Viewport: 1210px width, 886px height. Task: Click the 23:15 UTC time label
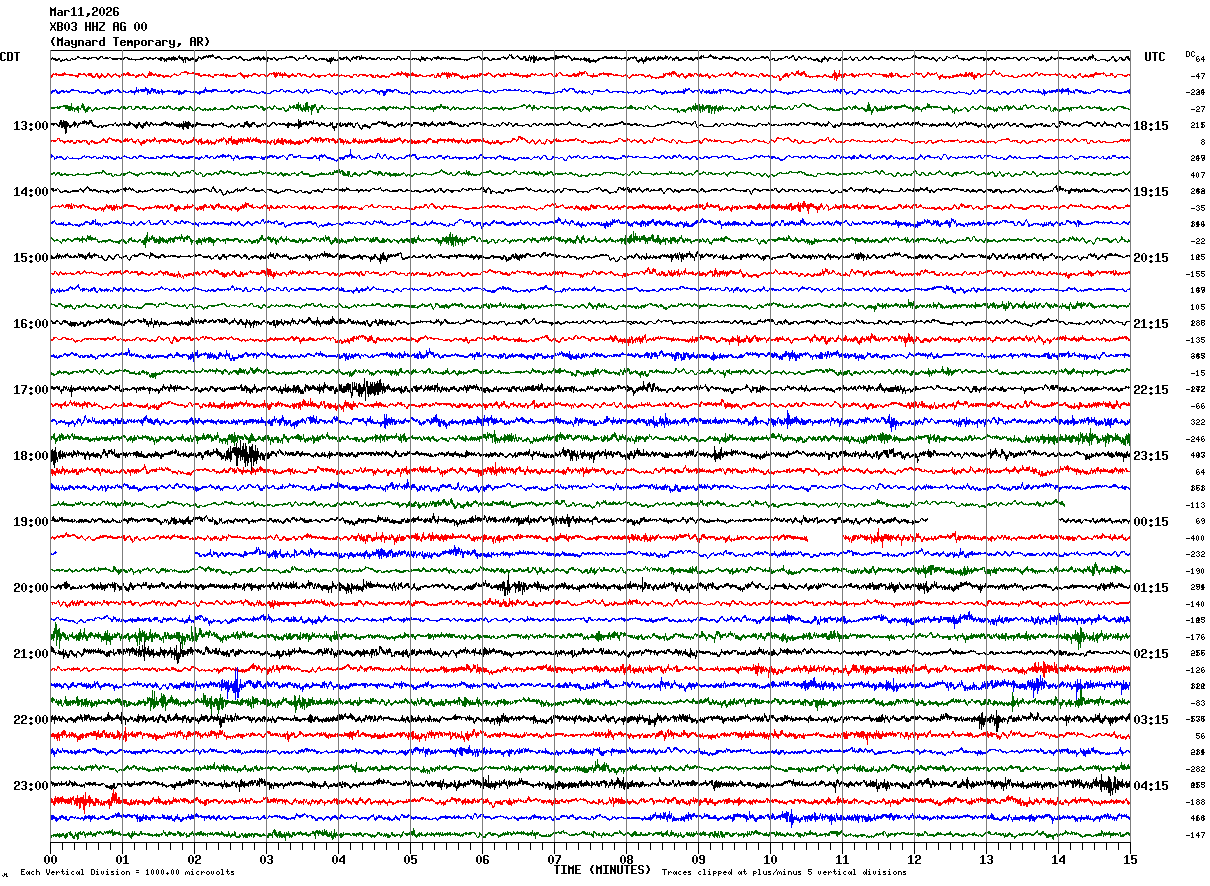(1151, 456)
